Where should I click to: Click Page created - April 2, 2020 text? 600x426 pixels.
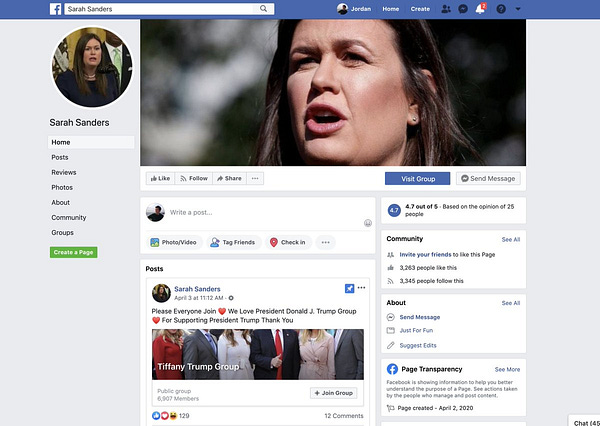(435, 408)
